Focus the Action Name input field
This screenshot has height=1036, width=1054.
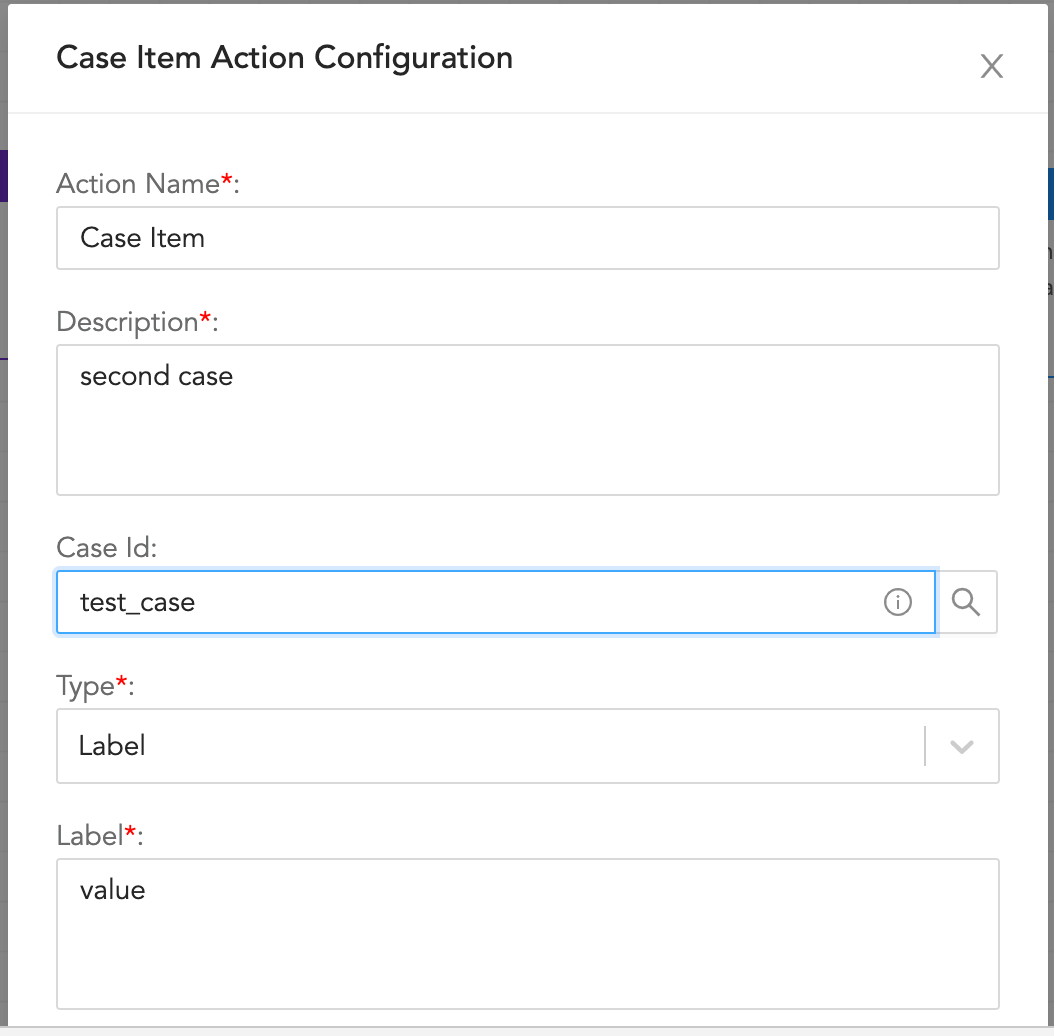527,238
